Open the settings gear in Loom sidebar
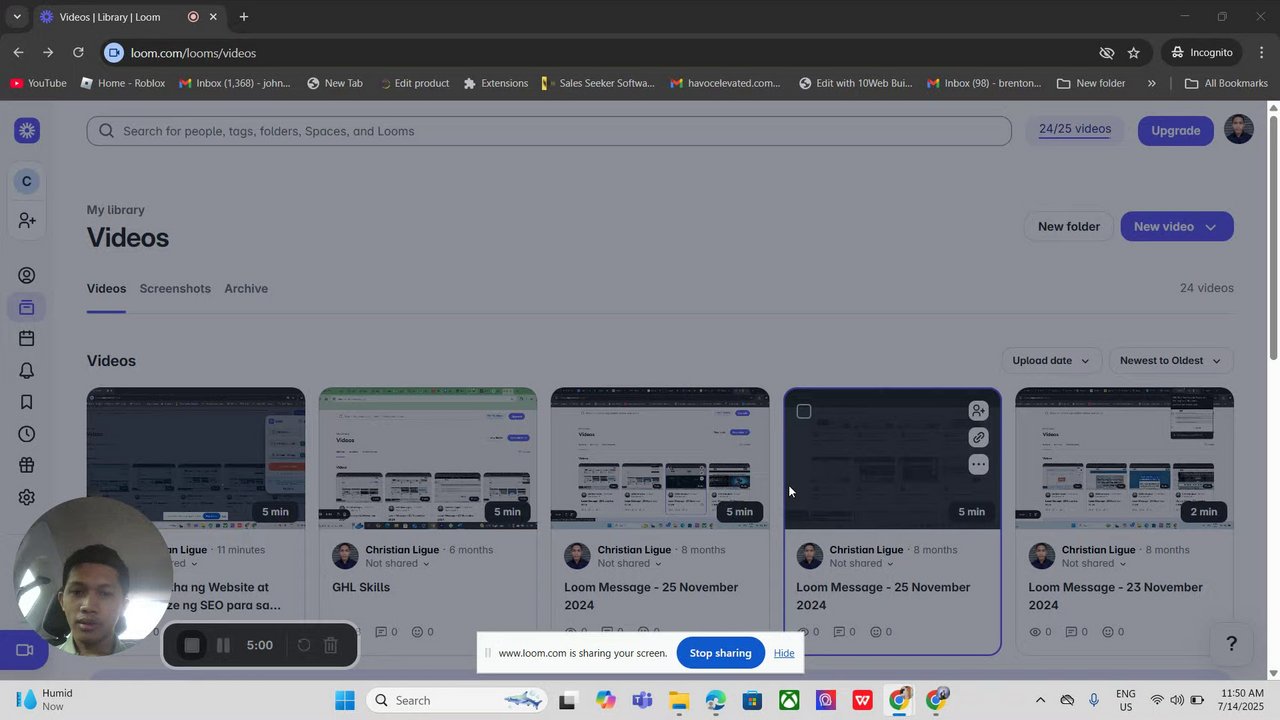Screen dimensions: 1280x720 [x=27, y=497]
